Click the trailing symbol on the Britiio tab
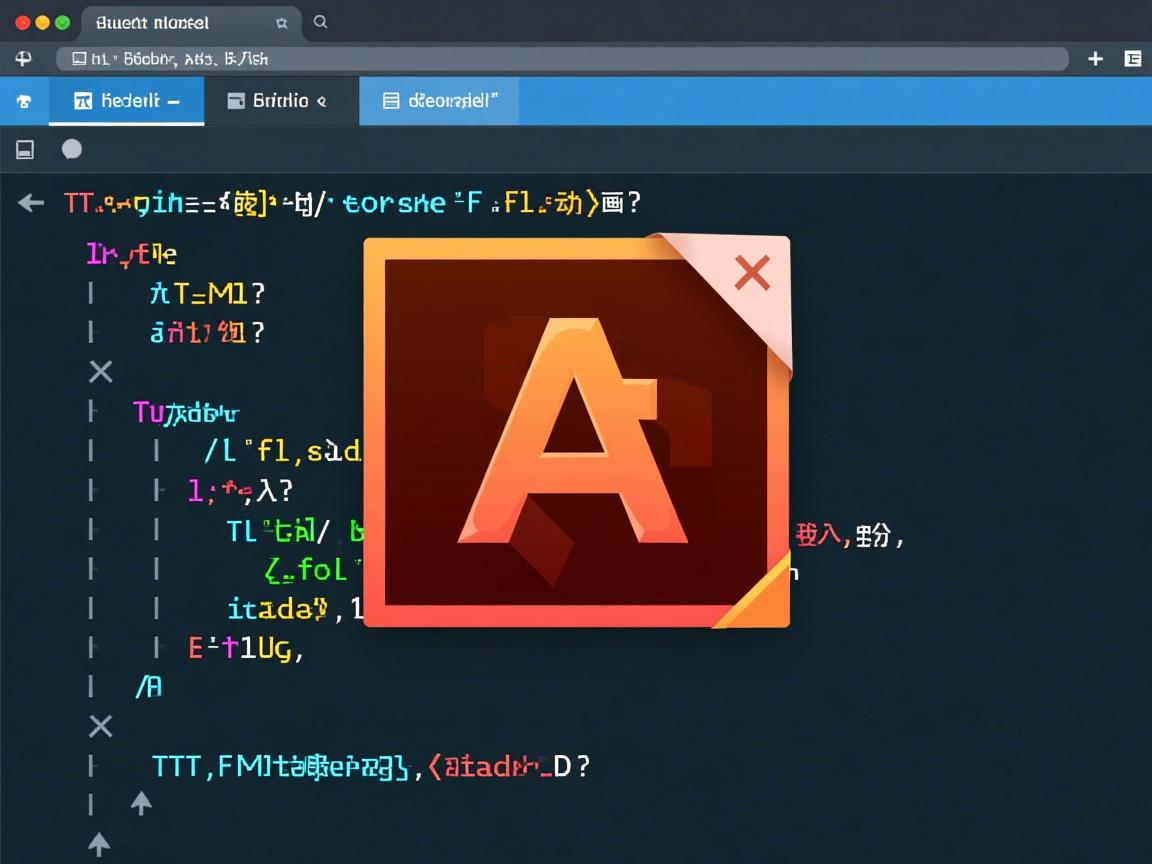This screenshot has height=864, width=1152. coord(321,101)
